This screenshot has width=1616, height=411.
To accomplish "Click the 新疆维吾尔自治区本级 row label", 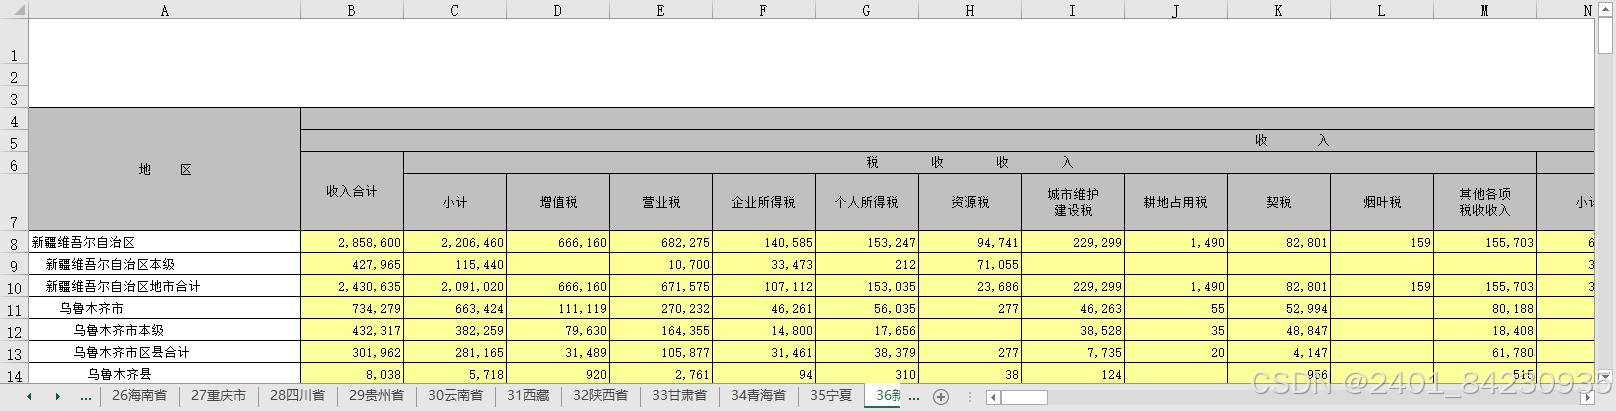I will coord(164,264).
